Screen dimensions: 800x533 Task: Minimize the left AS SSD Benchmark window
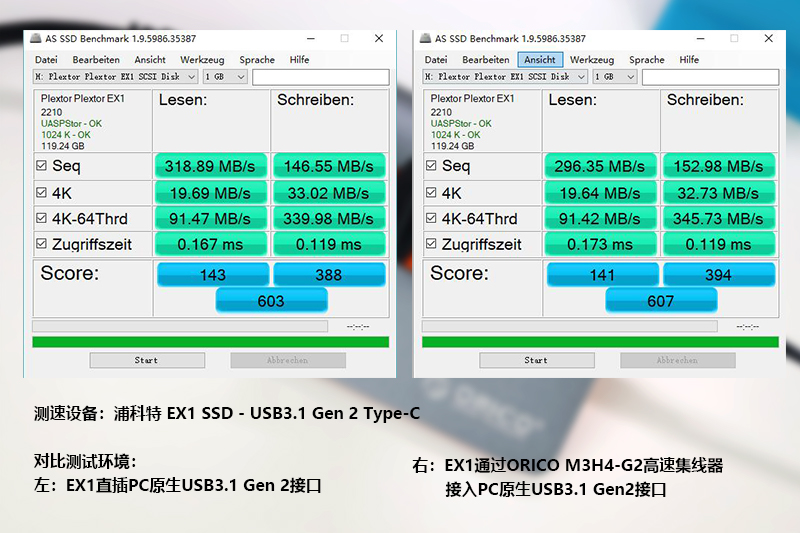click(311, 38)
